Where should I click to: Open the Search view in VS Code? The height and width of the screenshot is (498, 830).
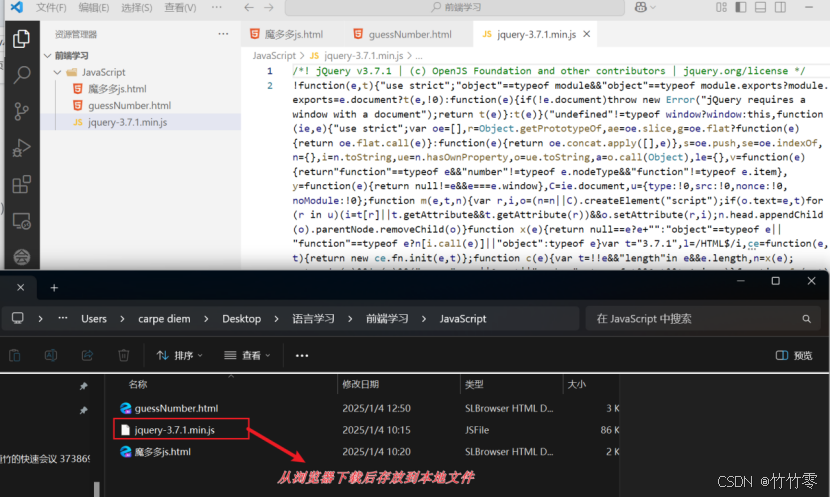pos(21,75)
